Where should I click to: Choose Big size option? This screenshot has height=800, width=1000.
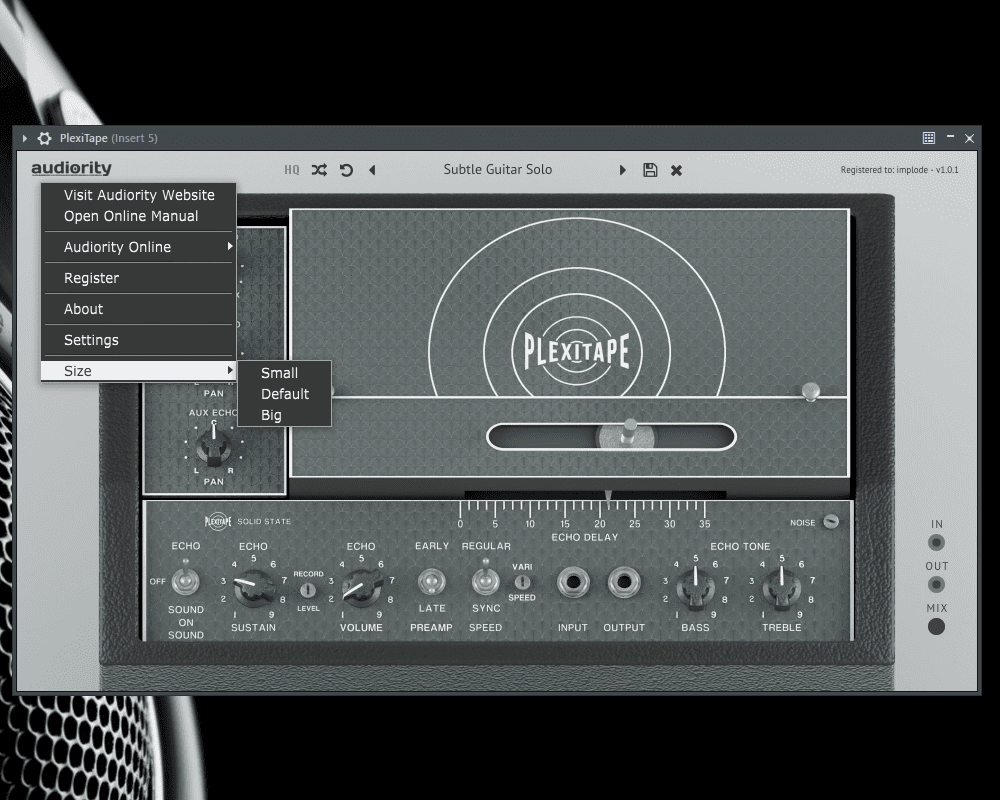284,415
